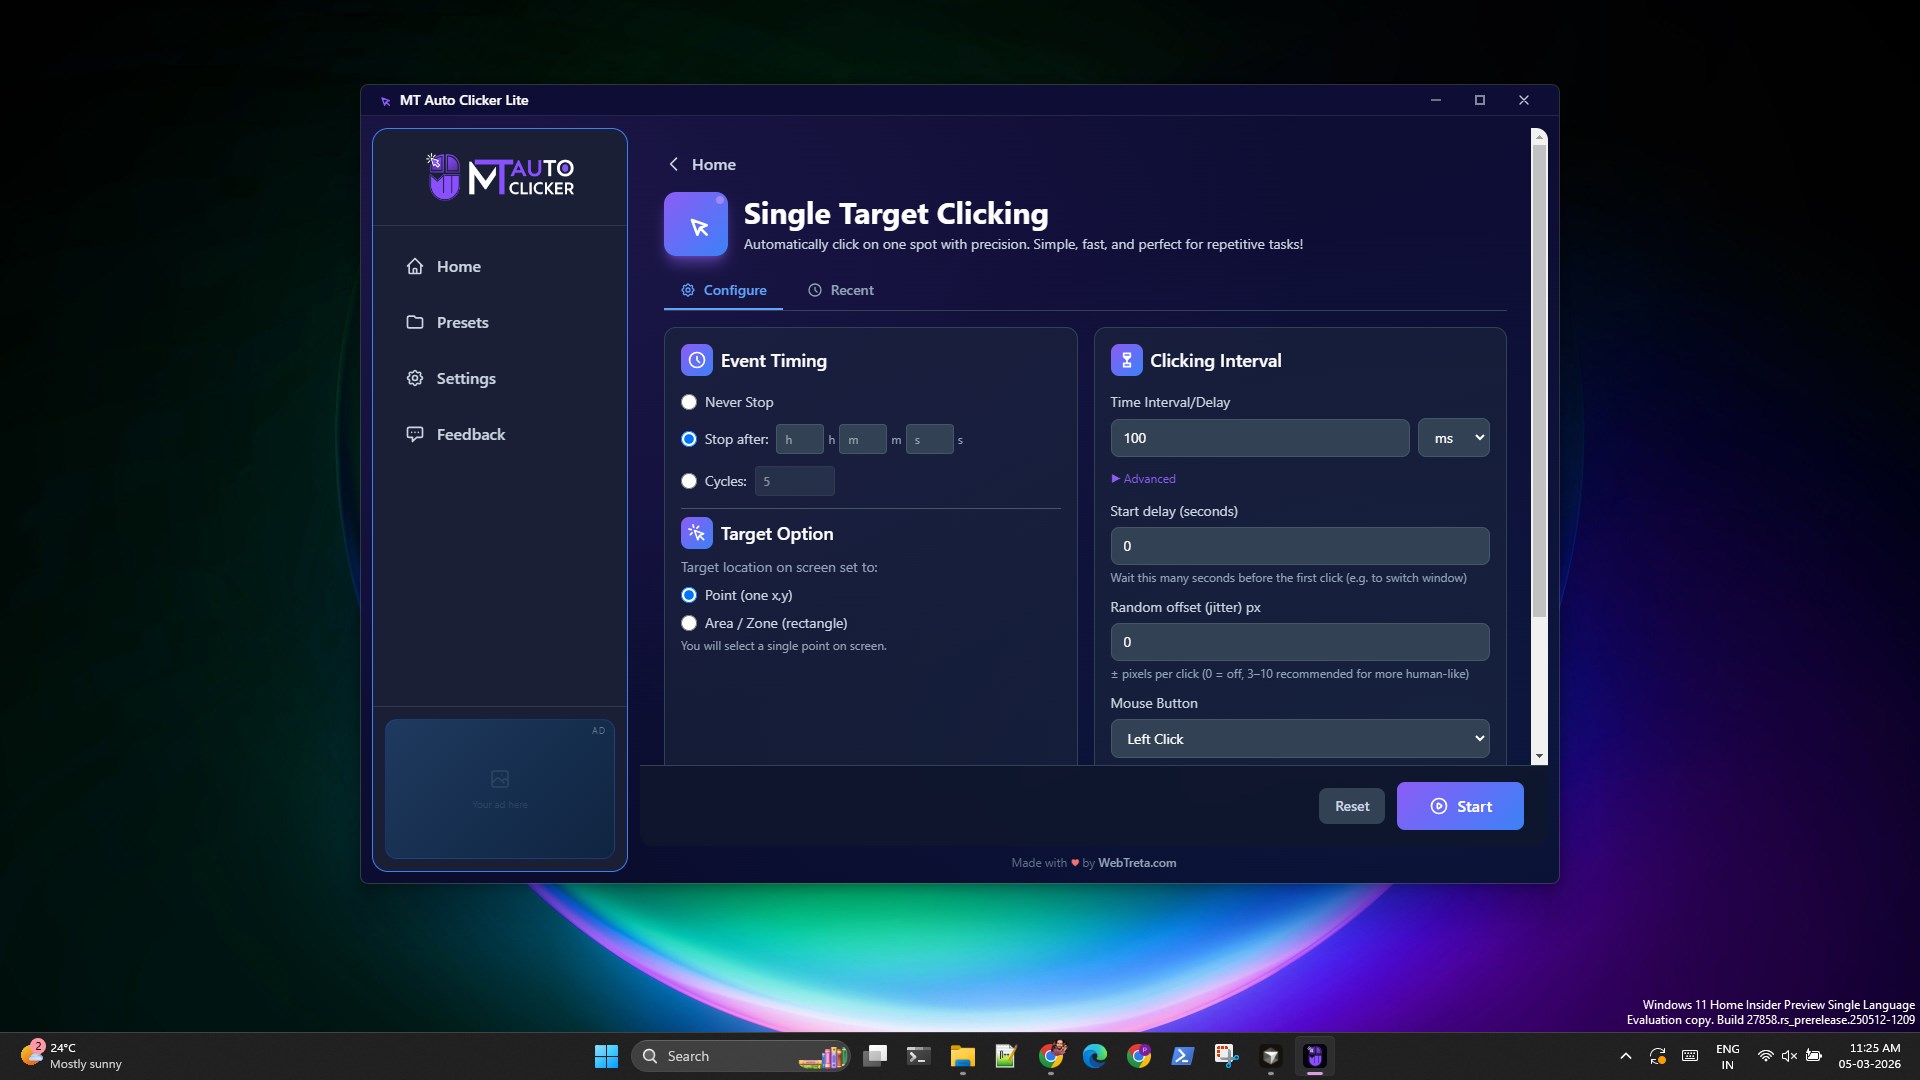Click the Target Option sparkle cursor icon
Screen dimensions: 1920x1080
tap(697, 534)
